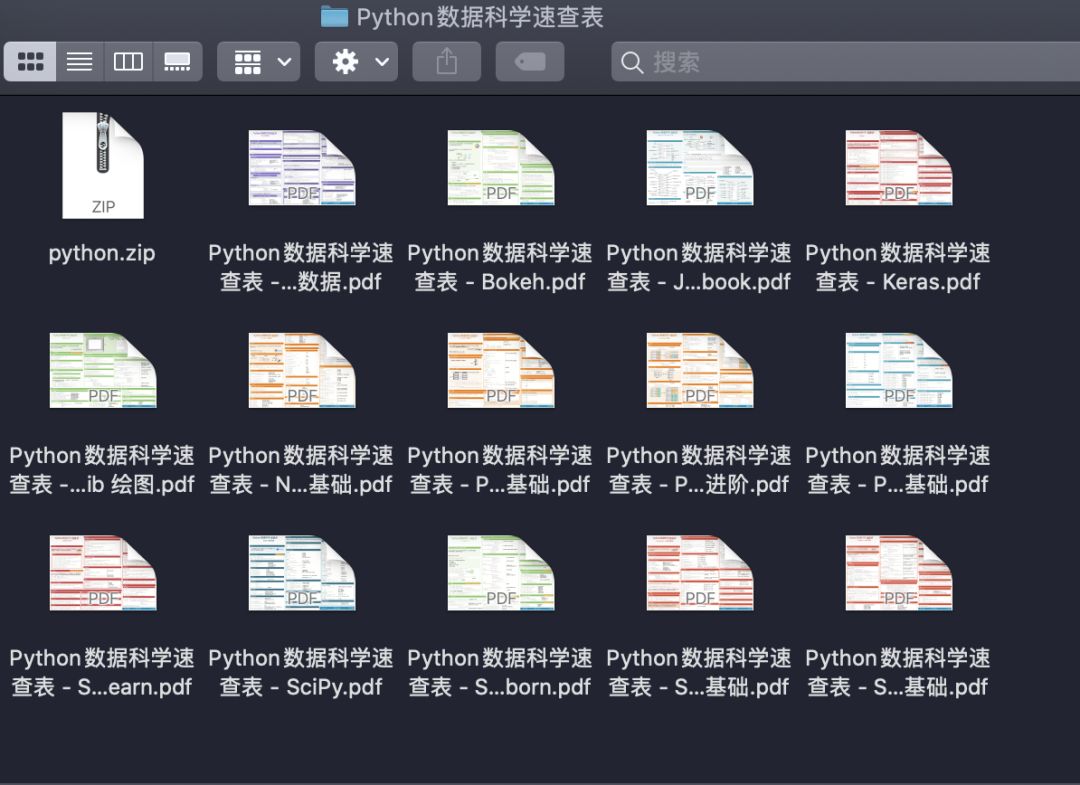The width and height of the screenshot is (1080, 785).
Task: Click the file name ending N...基础.pdf
Action: click(301, 470)
